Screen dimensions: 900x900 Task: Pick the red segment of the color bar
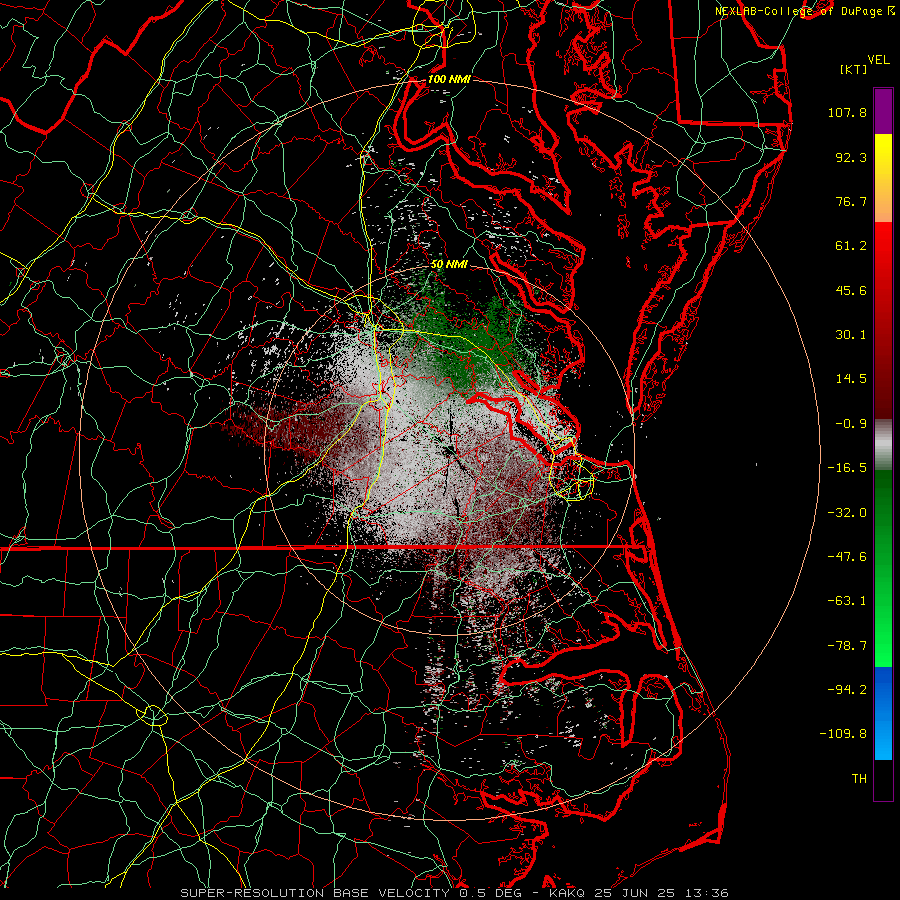click(x=883, y=320)
